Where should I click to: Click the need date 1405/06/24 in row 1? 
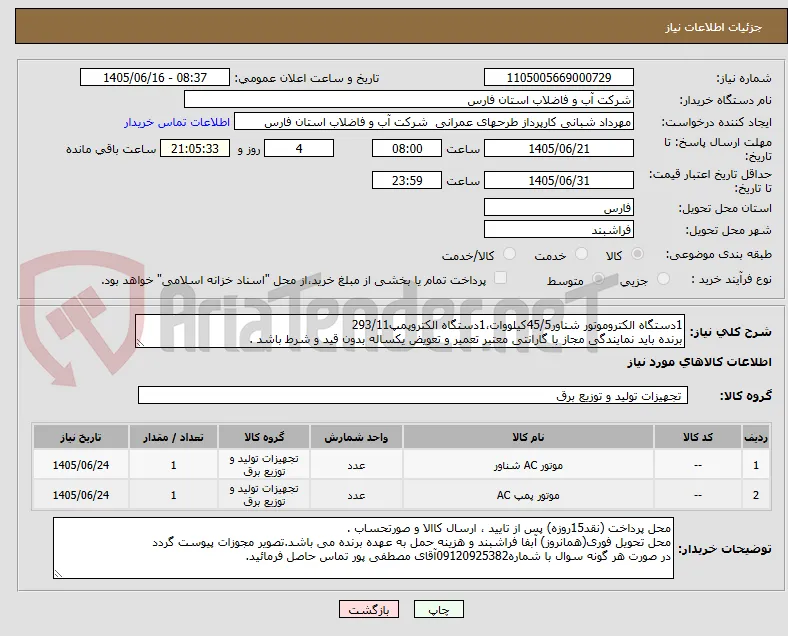(81, 465)
